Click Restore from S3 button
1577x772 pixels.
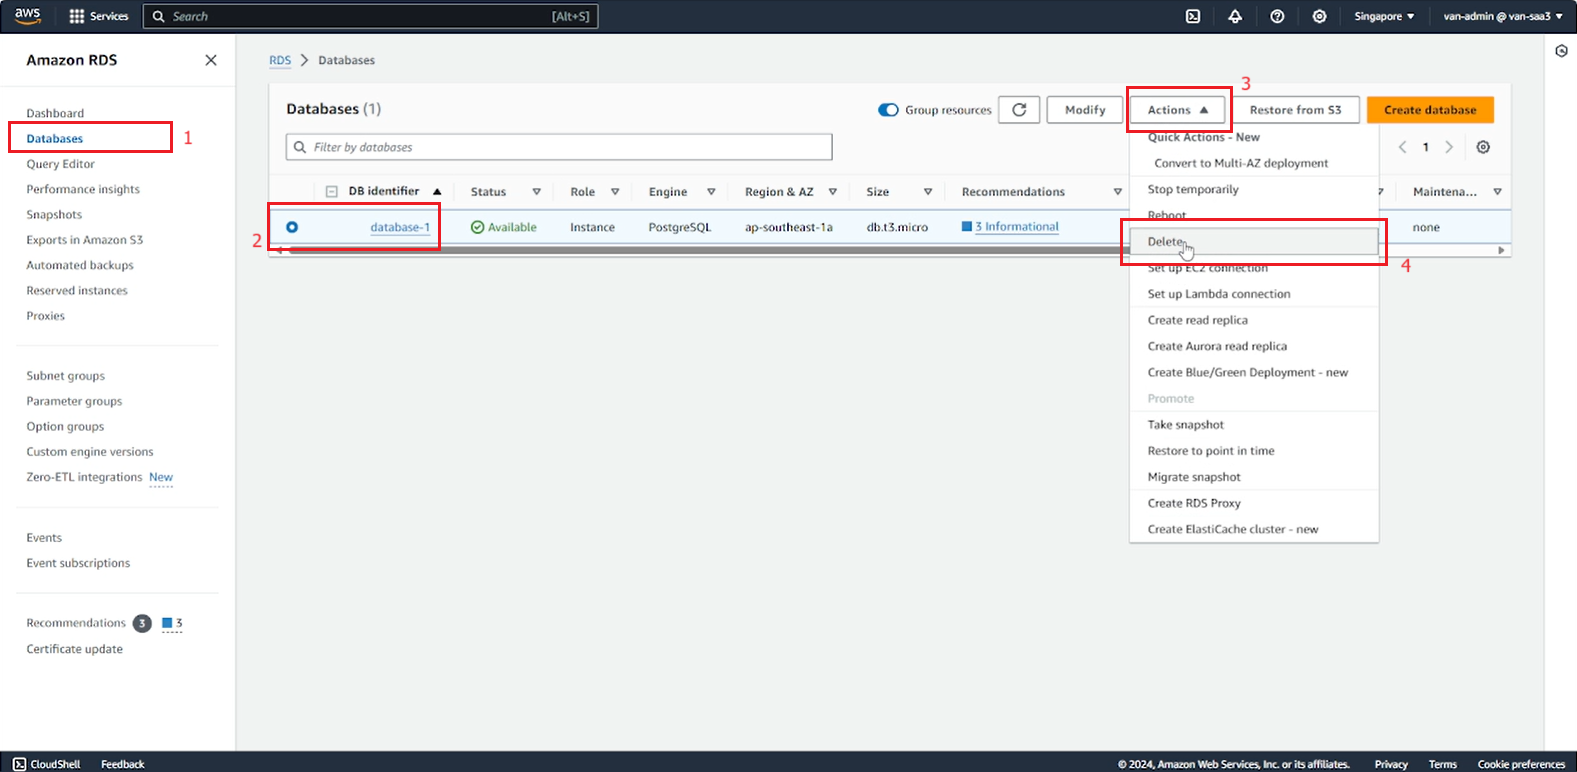[1295, 110]
